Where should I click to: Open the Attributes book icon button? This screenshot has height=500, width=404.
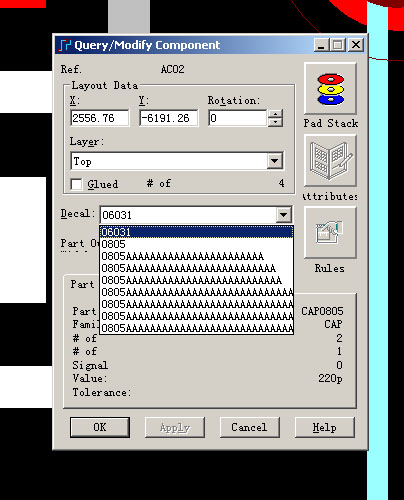coord(330,161)
